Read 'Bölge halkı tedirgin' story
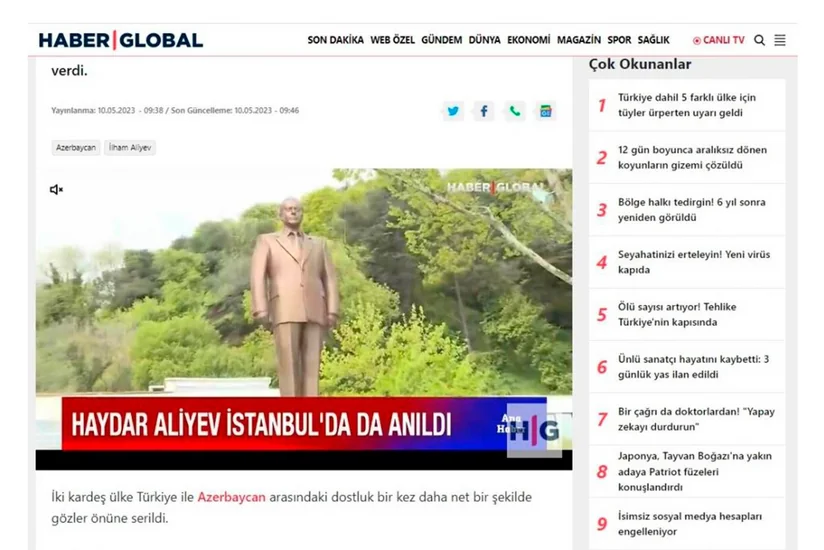This screenshot has width=824, height=550. [x=687, y=210]
